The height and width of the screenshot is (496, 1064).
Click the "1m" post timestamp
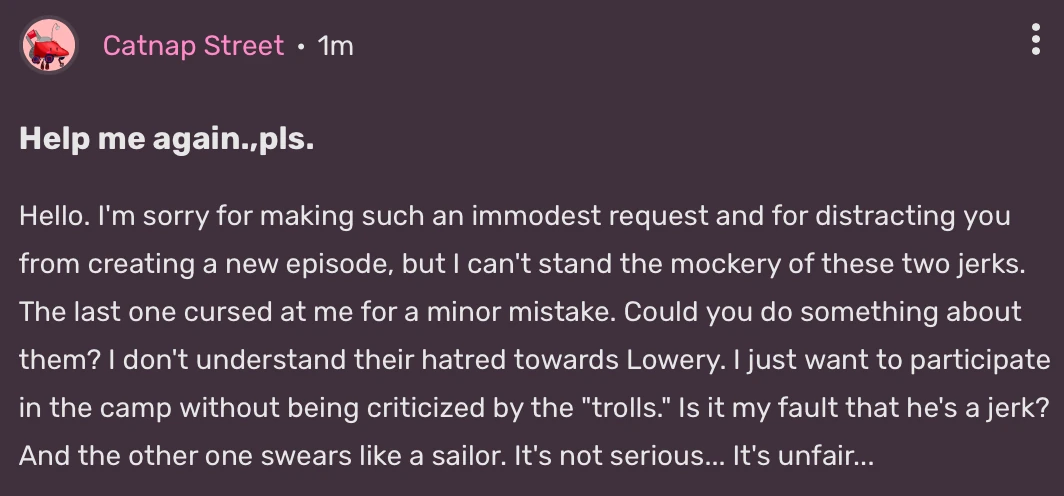click(335, 46)
